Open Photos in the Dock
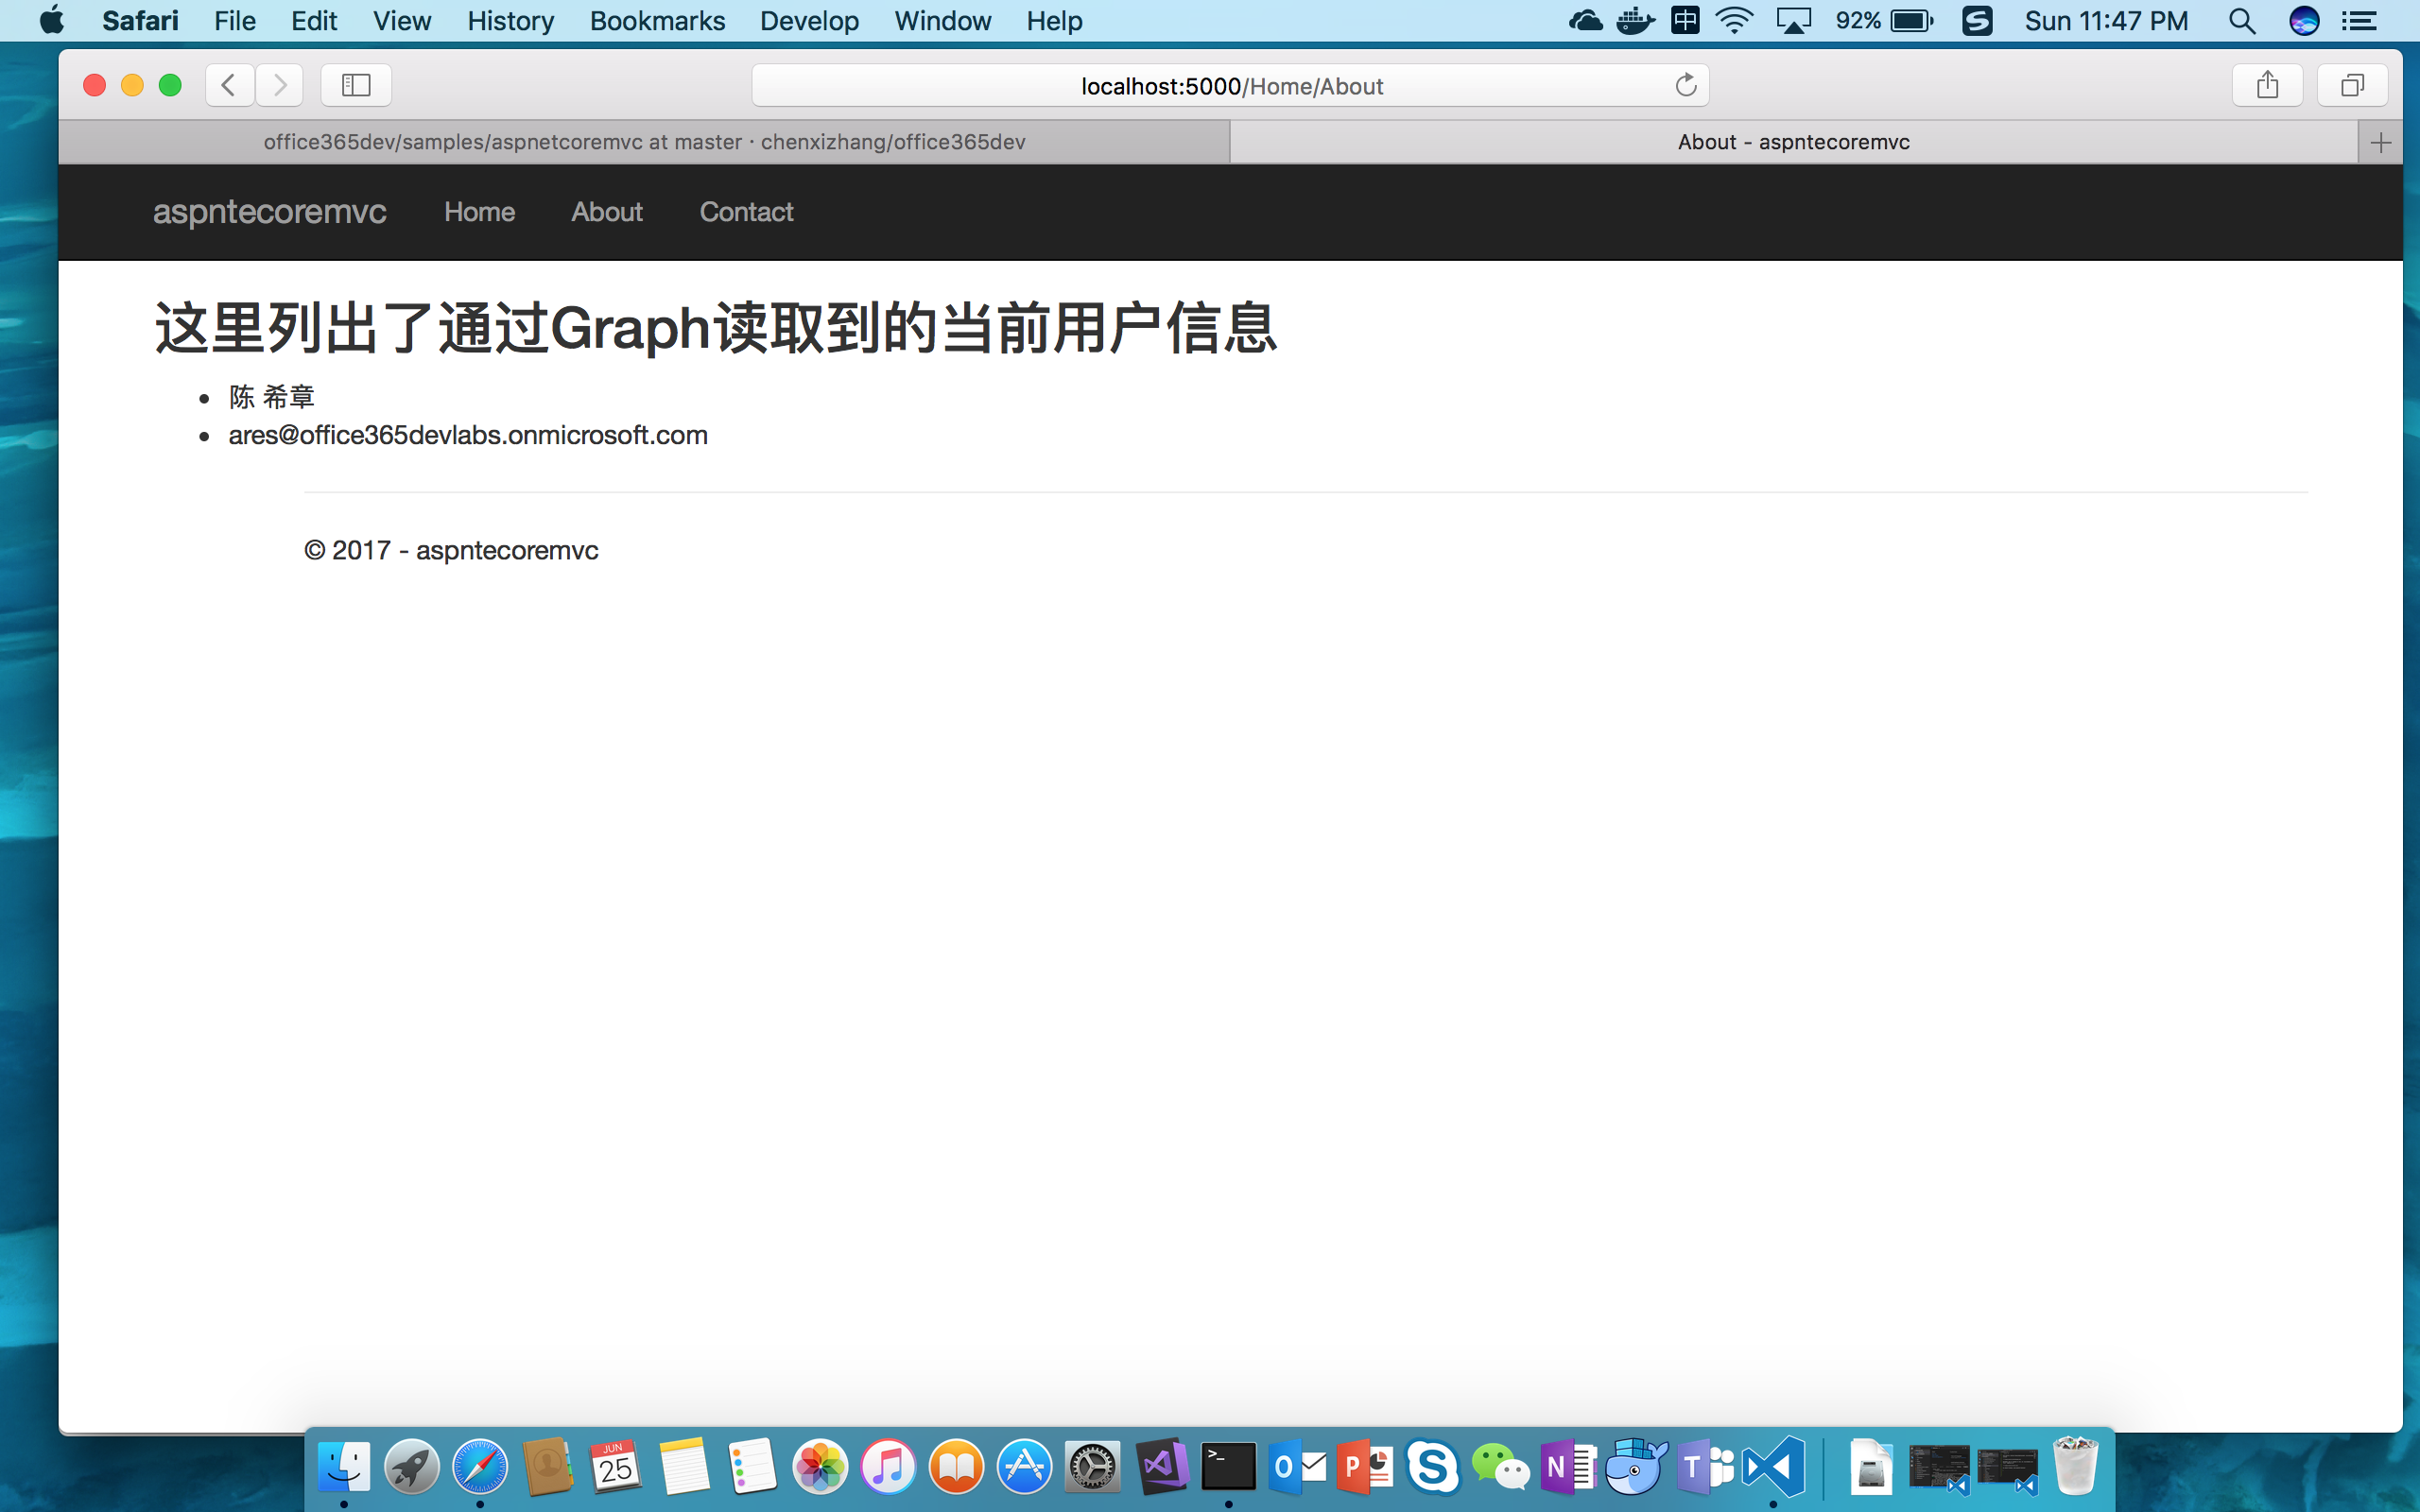2420x1512 pixels. click(820, 1467)
